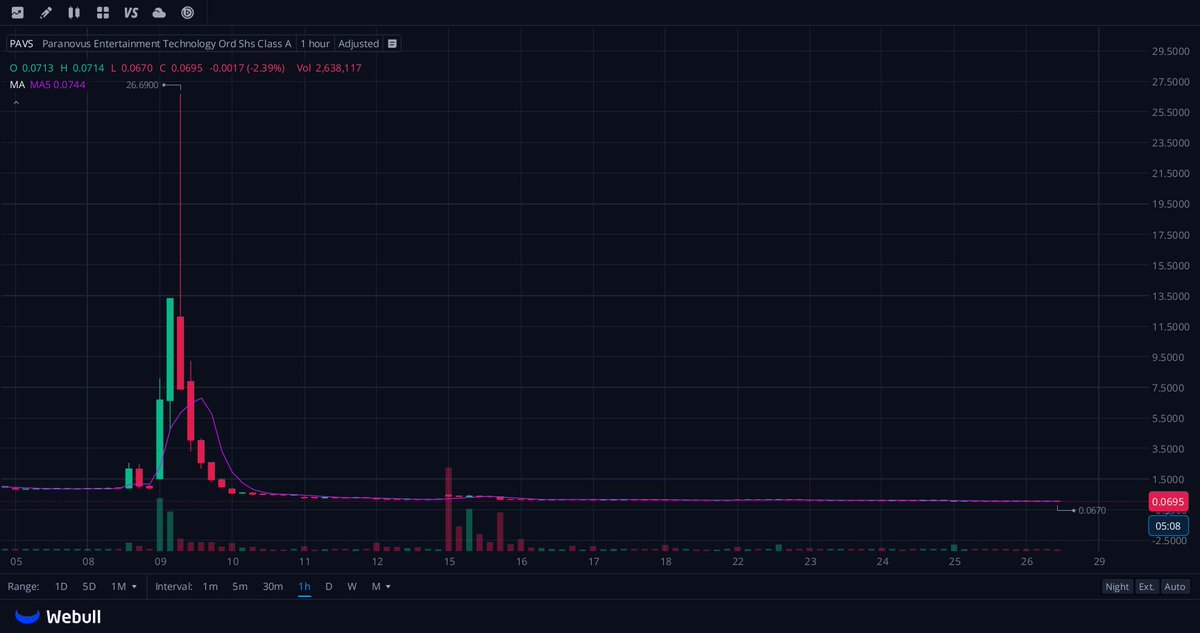The width and height of the screenshot is (1200, 633).
Task: Collapse the indicator legend with the caret
Action: click(x=16, y=103)
